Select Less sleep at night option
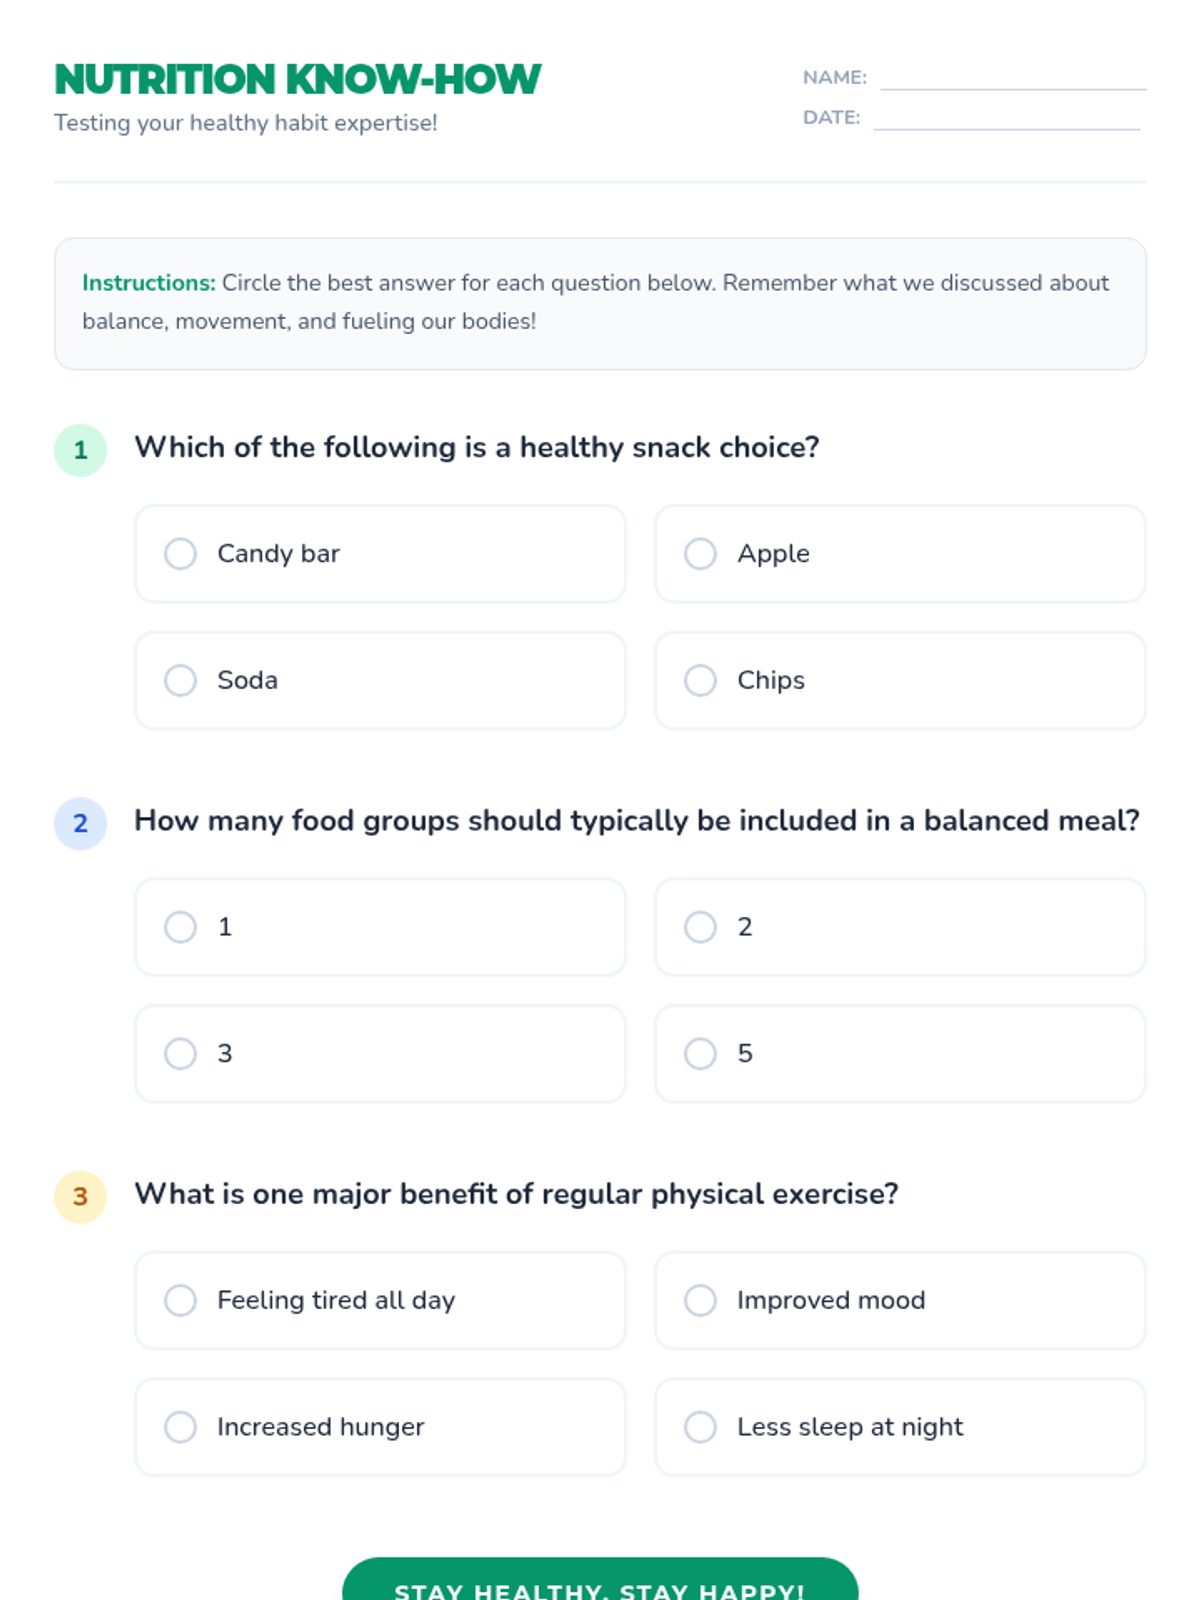1200x1600 pixels. [x=700, y=1427]
